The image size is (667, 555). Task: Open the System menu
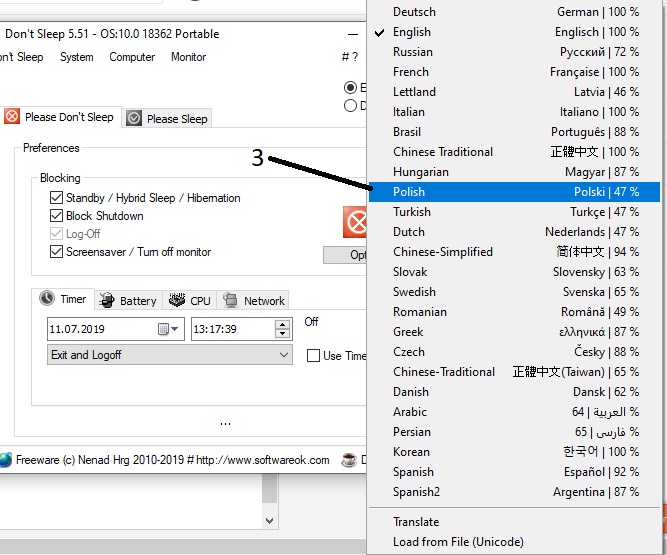coord(77,57)
